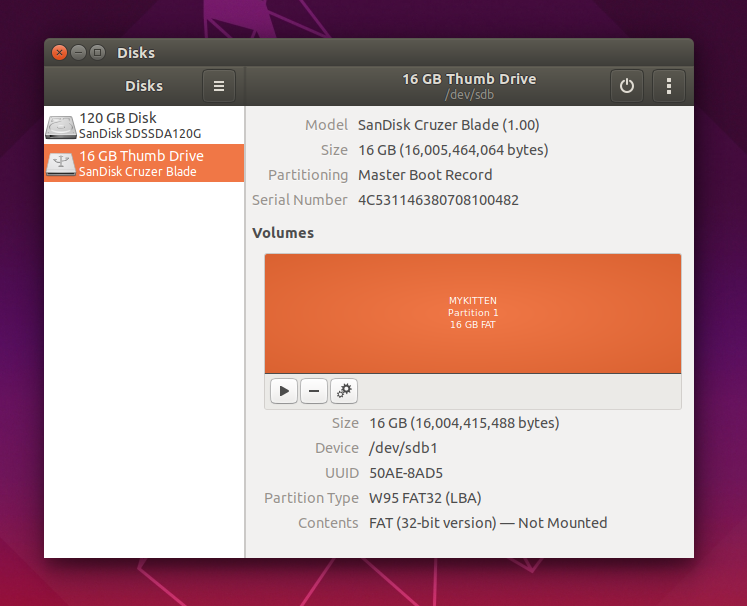Click the model SanDisk Cruzer Blade (1.00)
Viewport: 747px width, 606px height.
pos(449,125)
